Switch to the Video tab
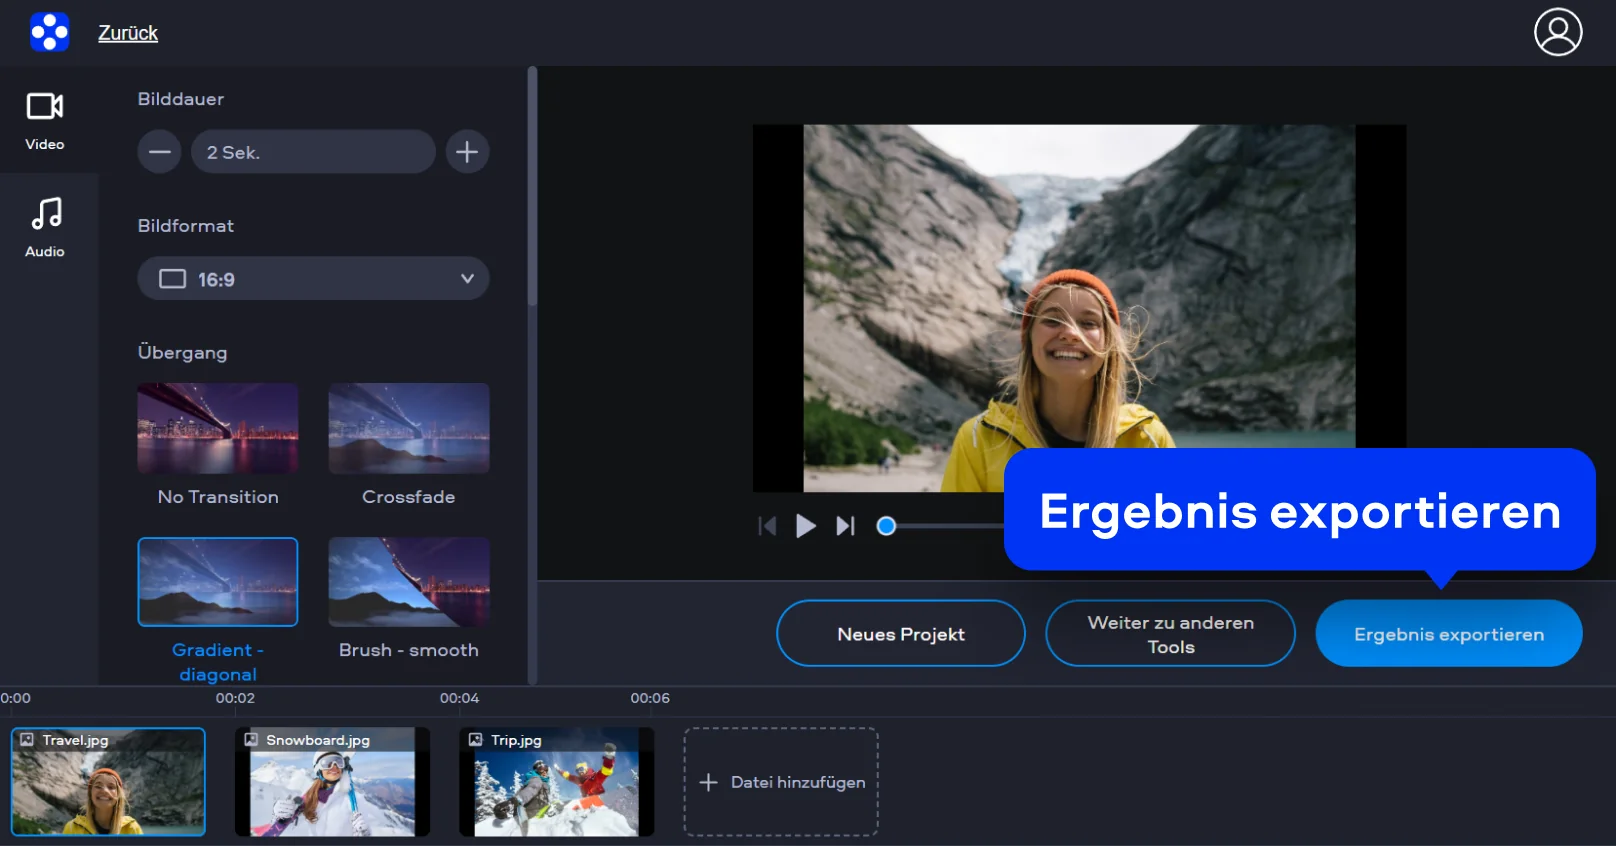The height and width of the screenshot is (846, 1616). [x=45, y=120]
